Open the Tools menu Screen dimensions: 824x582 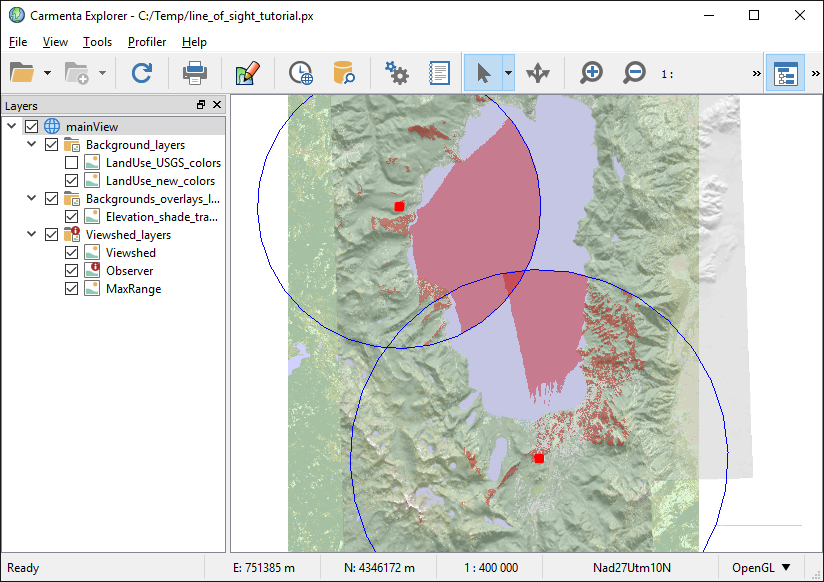point(97,42)
